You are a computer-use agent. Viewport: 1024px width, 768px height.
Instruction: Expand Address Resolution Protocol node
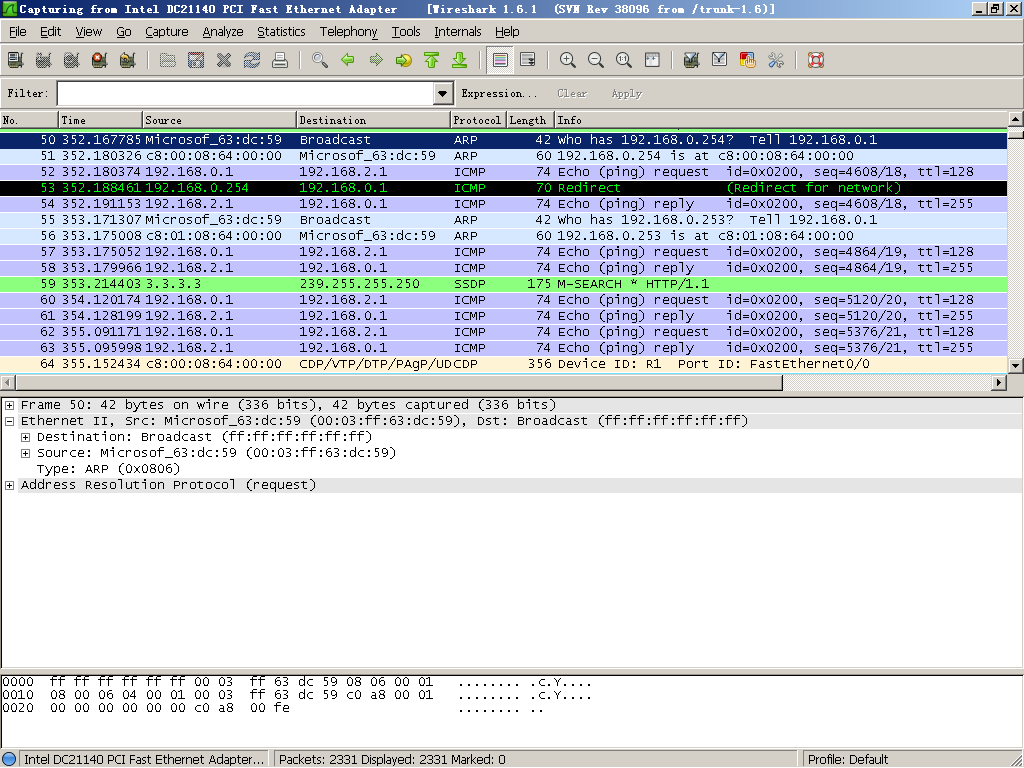coord(10,485)
